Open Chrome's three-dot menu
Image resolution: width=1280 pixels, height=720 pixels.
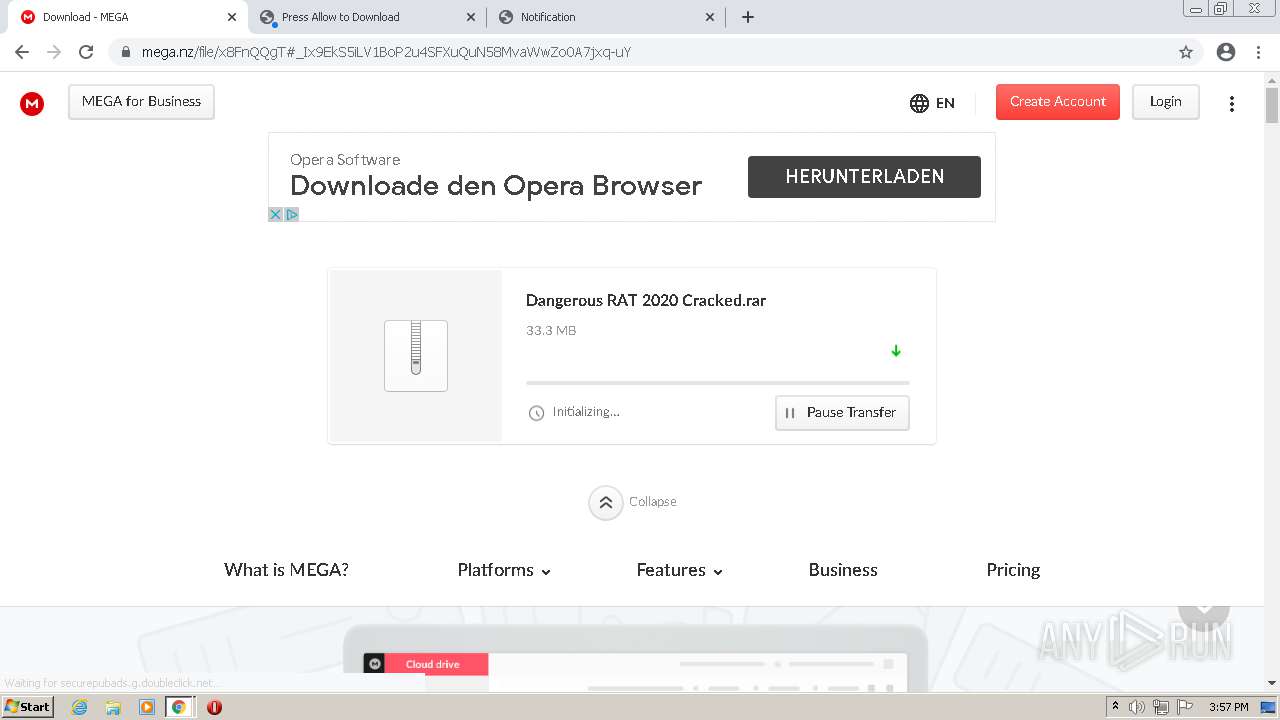pyautogui.click(x=1258, y=52)
